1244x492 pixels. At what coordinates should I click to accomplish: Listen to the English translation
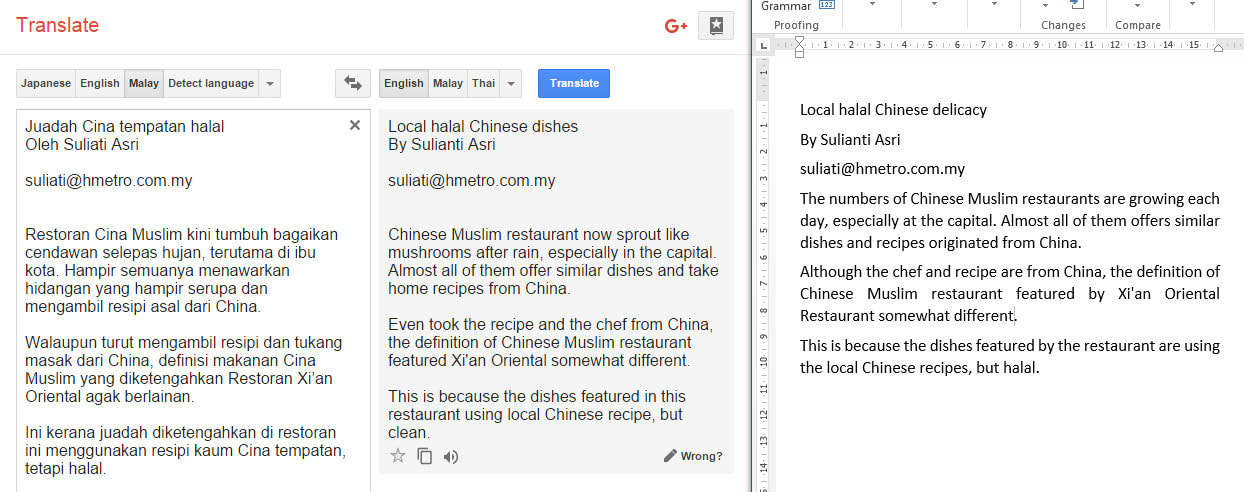click(451, 456)
